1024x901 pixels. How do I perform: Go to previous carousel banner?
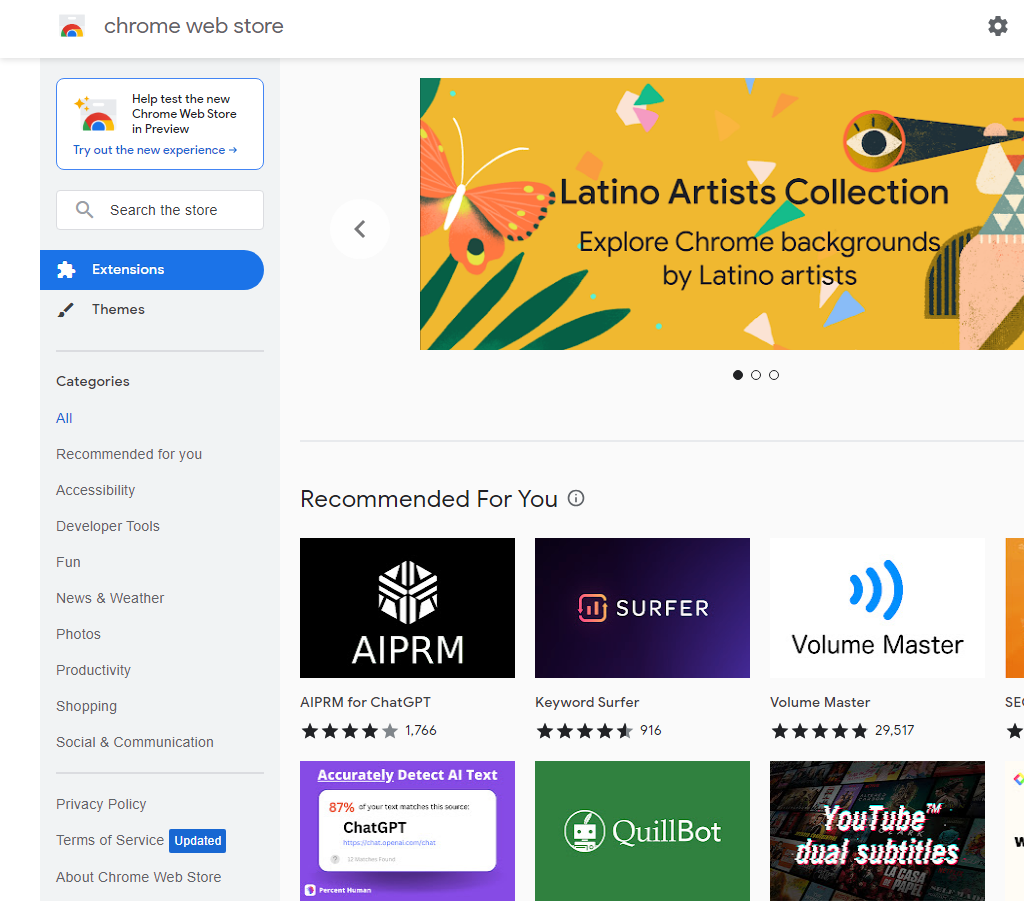tap(360, 229)
